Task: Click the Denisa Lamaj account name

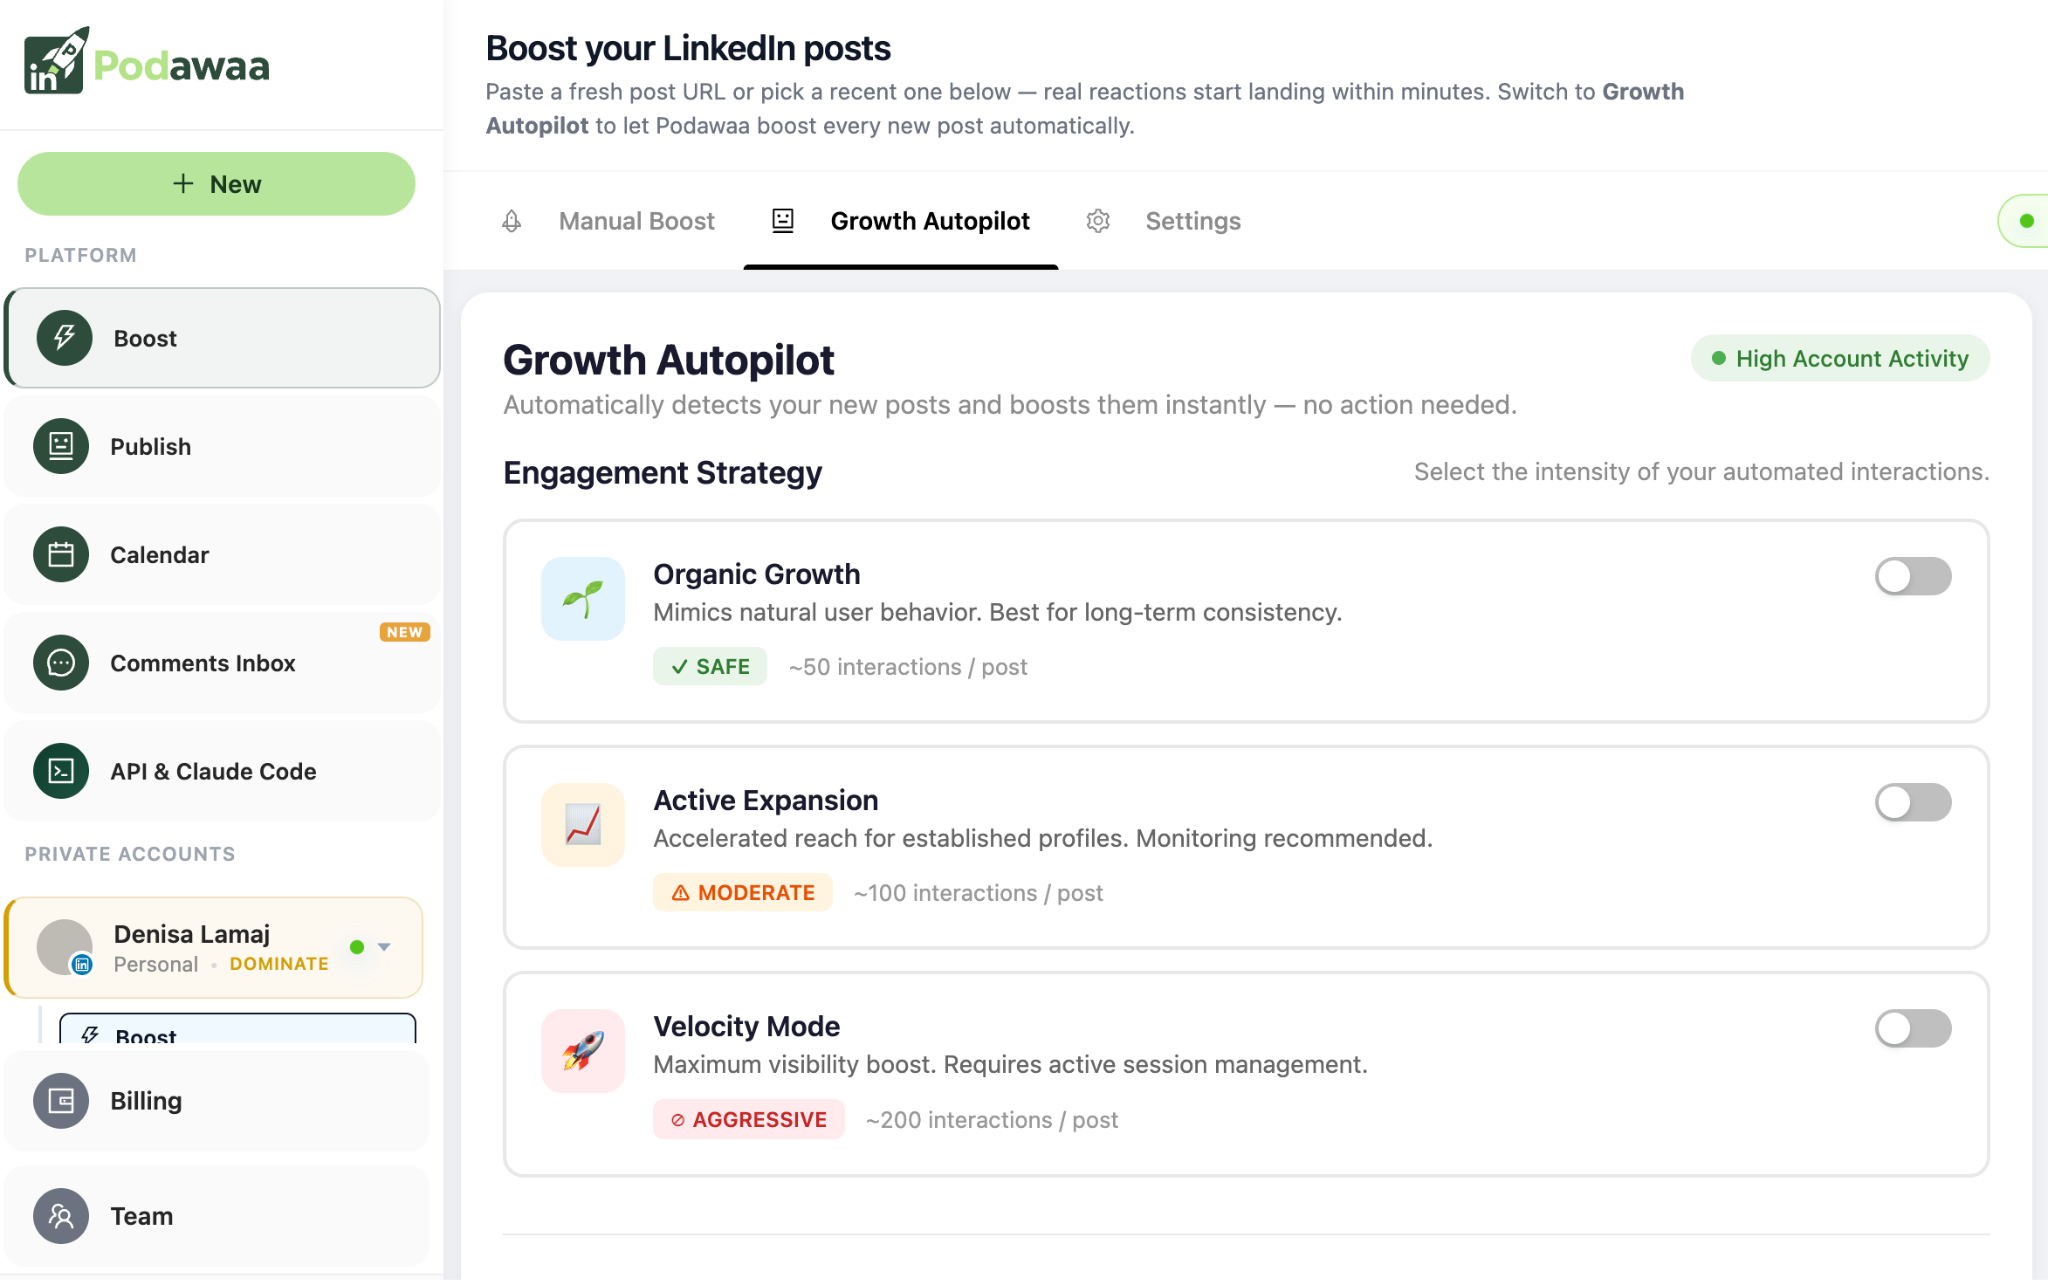Action: (192, 934)
